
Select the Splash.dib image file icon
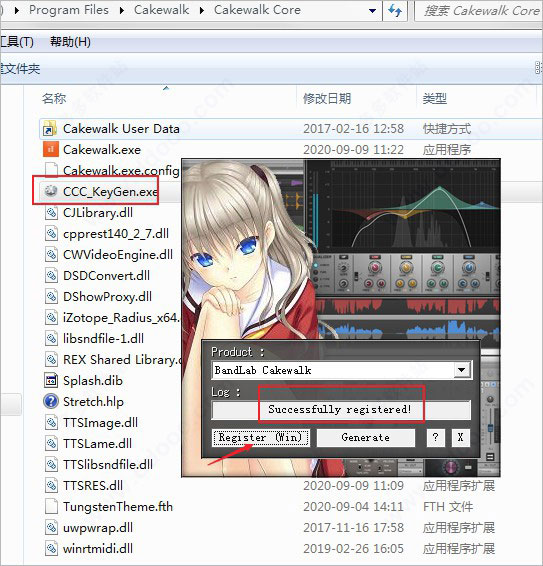pos(51,380)
